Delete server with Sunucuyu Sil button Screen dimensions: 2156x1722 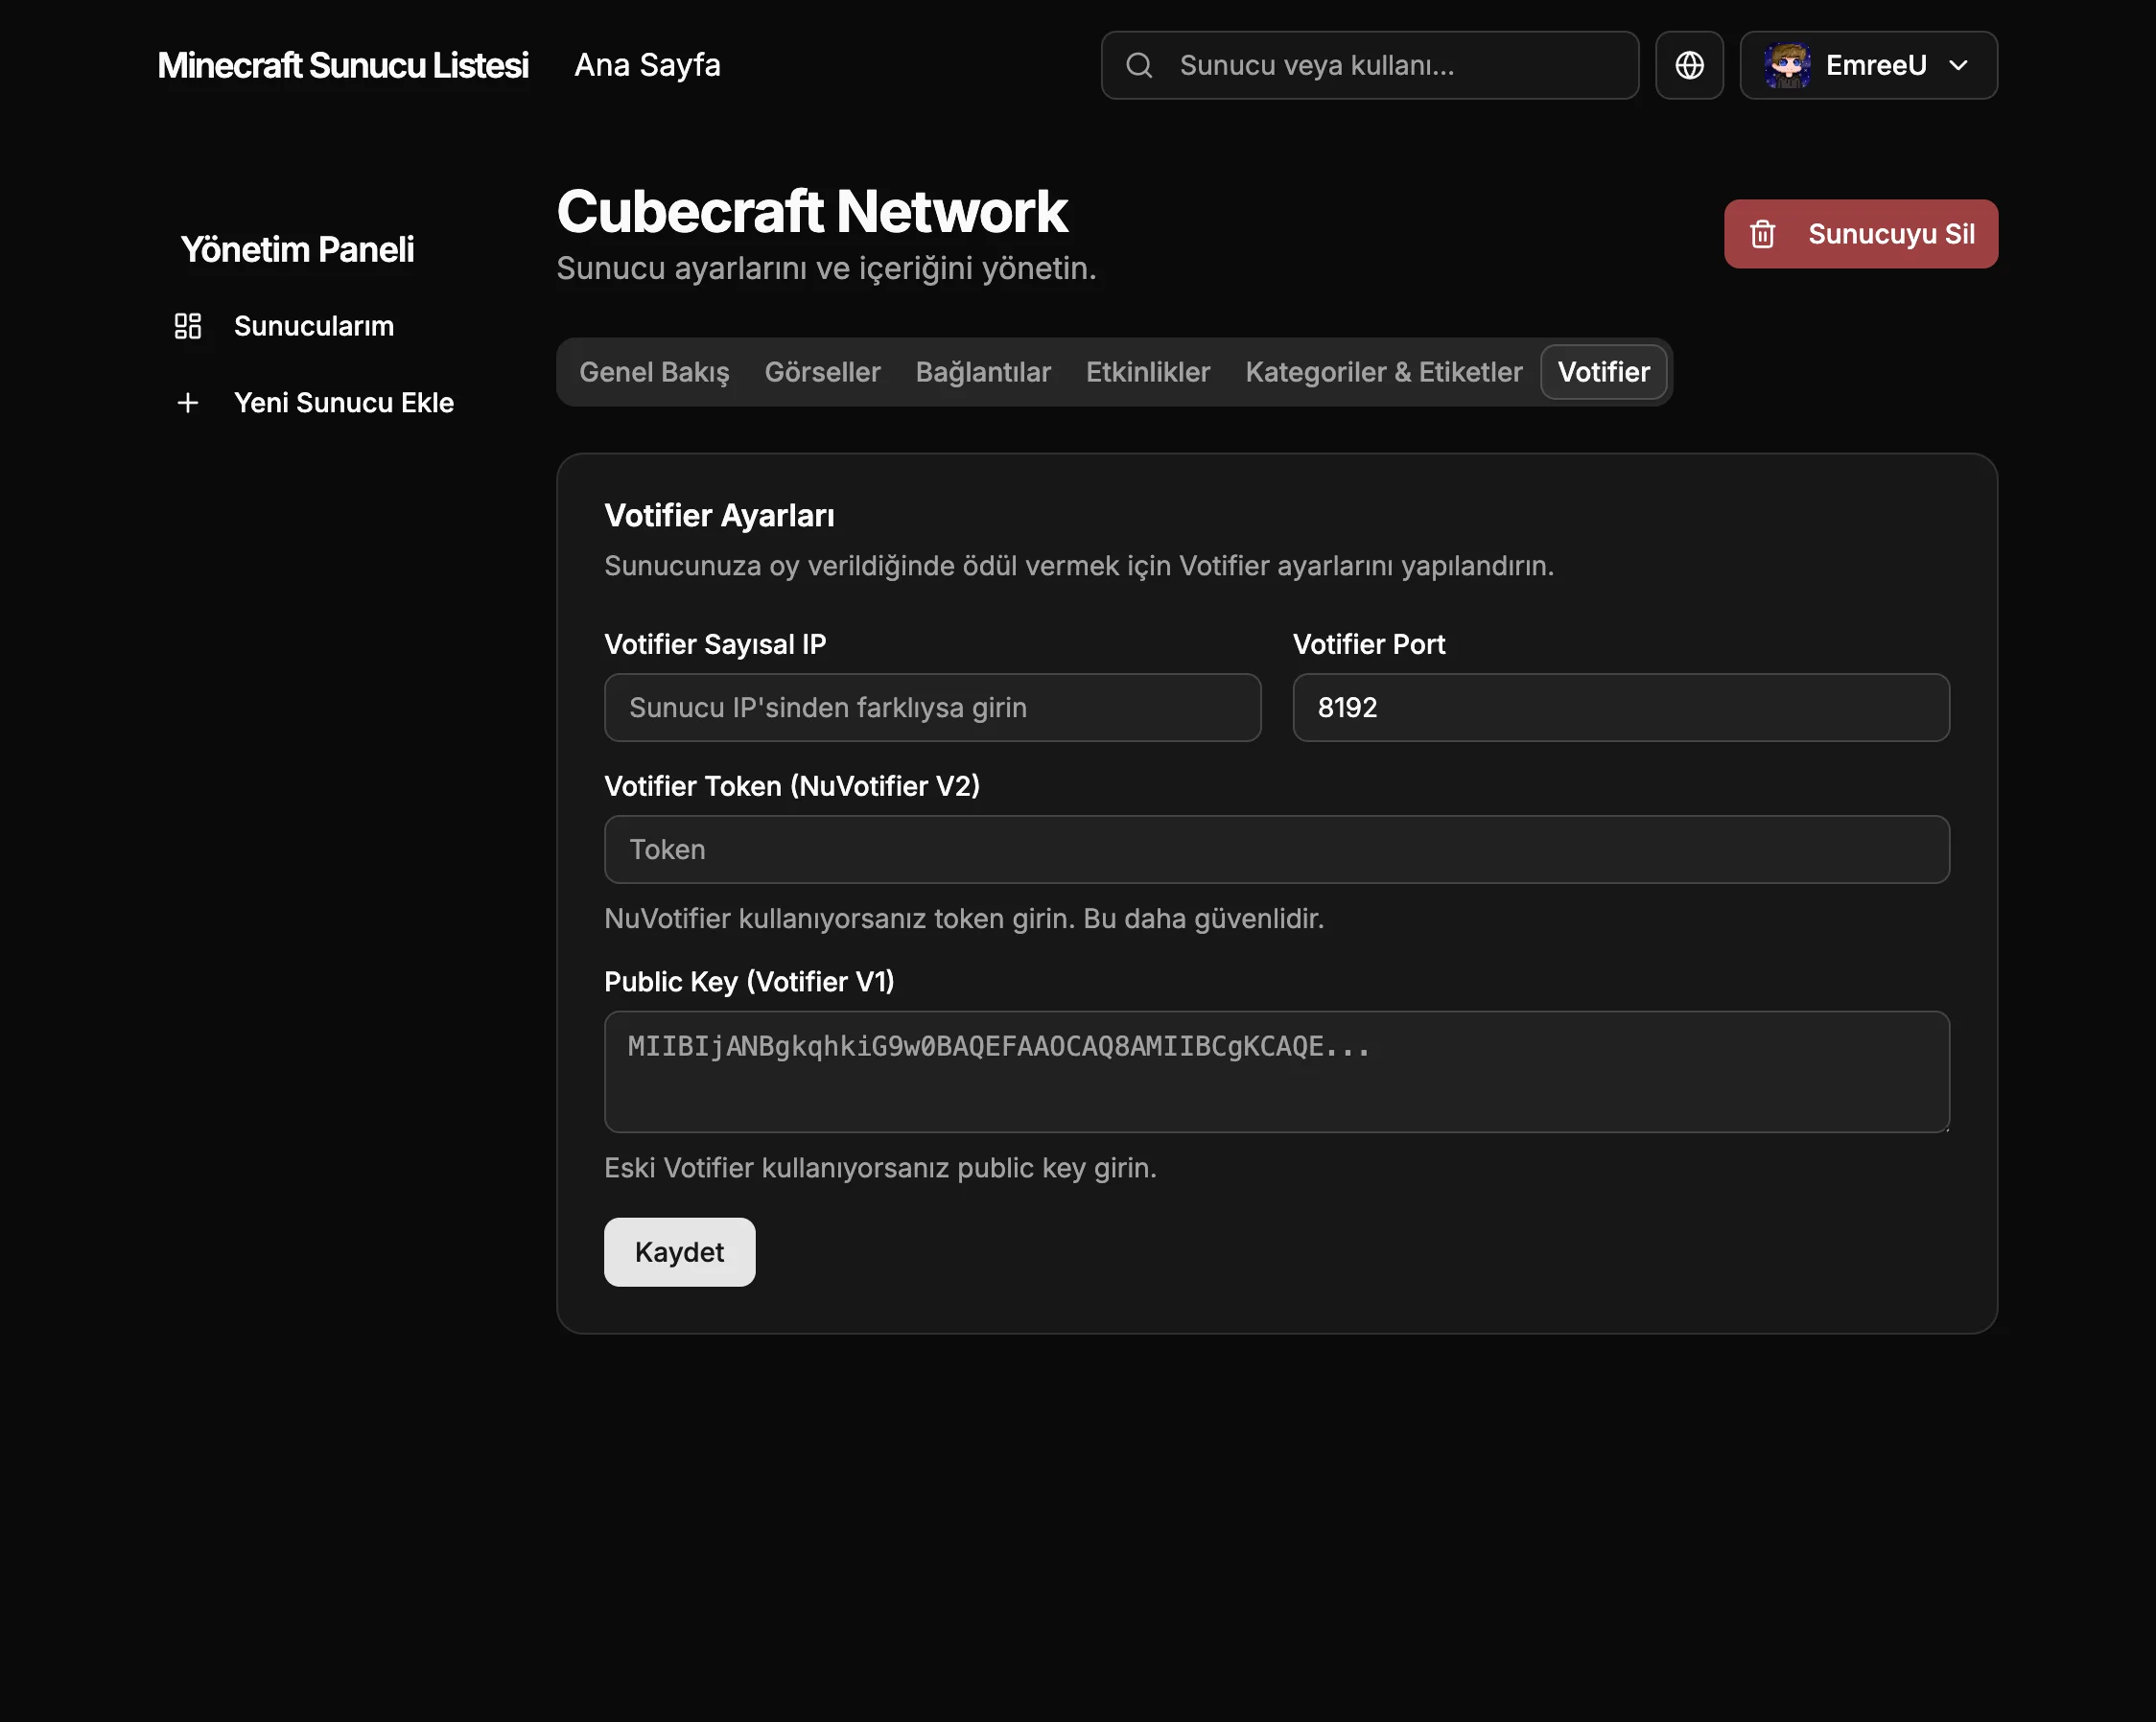pyautogui.click(x=1861, y=234)
